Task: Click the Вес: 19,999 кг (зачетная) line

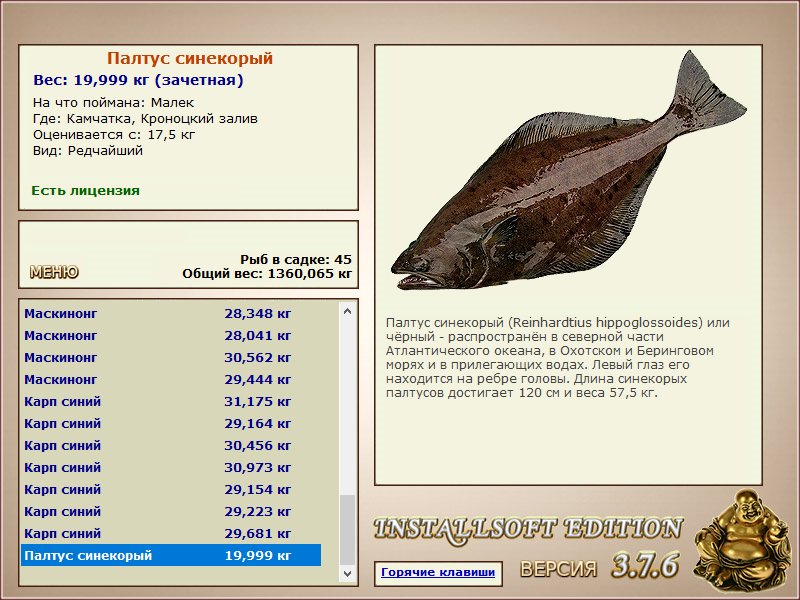Action: coord(138,80)
